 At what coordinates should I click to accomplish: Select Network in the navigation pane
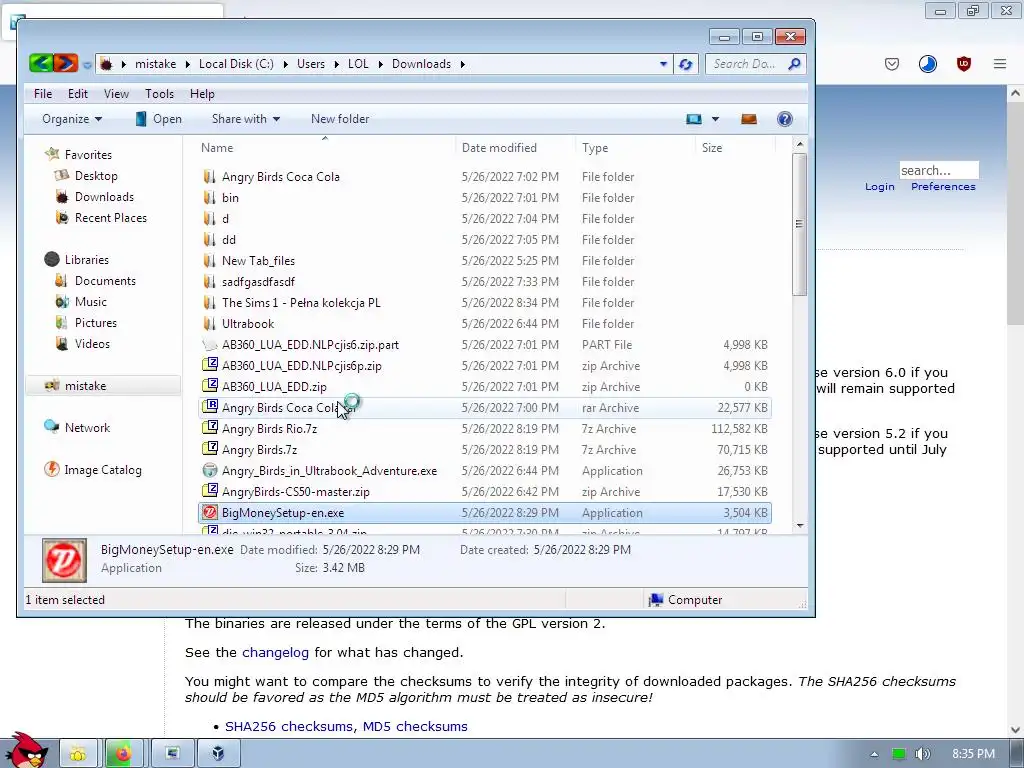(87, 428)
